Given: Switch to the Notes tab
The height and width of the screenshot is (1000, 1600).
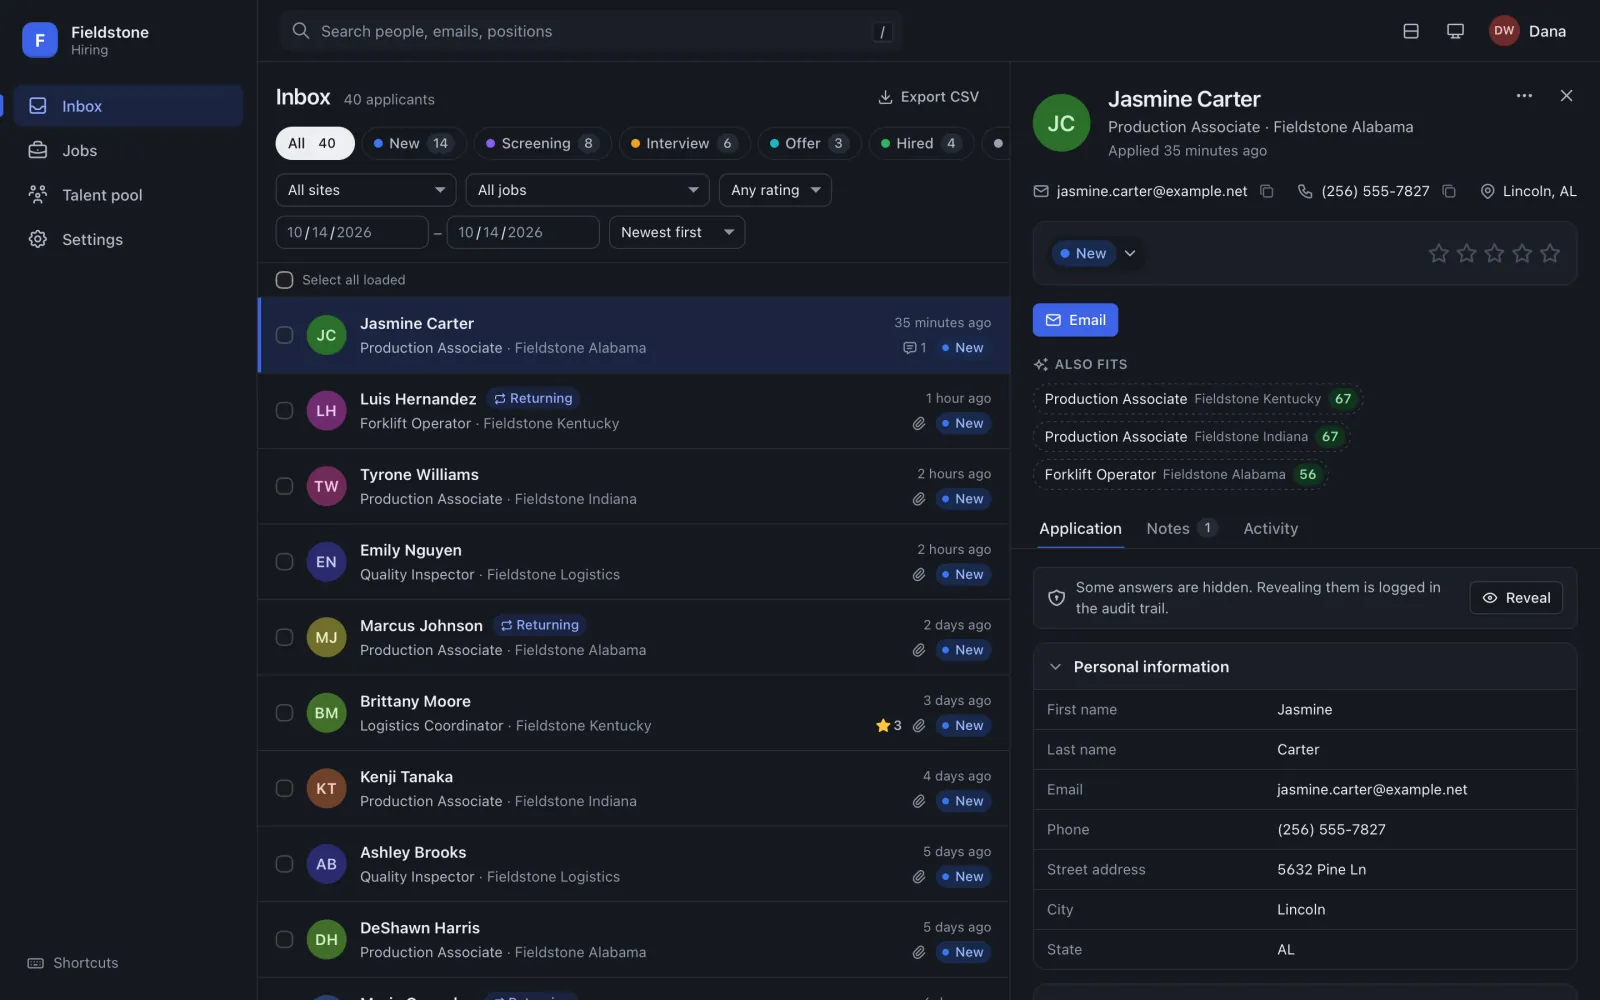Looking at the screenshot, I should [1181, 528].
